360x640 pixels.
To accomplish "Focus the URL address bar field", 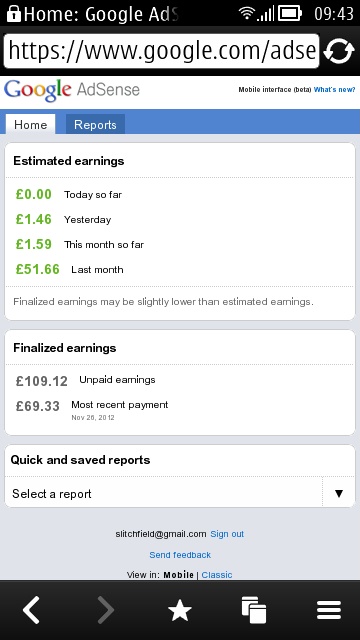I will click(161, 51).
